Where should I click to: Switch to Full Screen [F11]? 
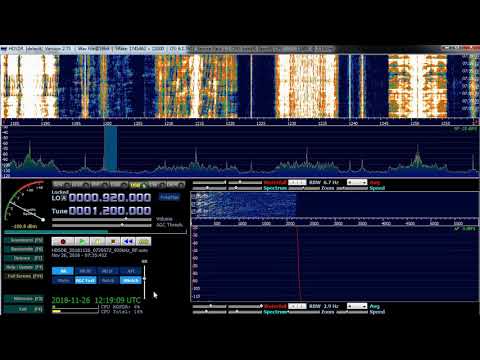(24, 276)
